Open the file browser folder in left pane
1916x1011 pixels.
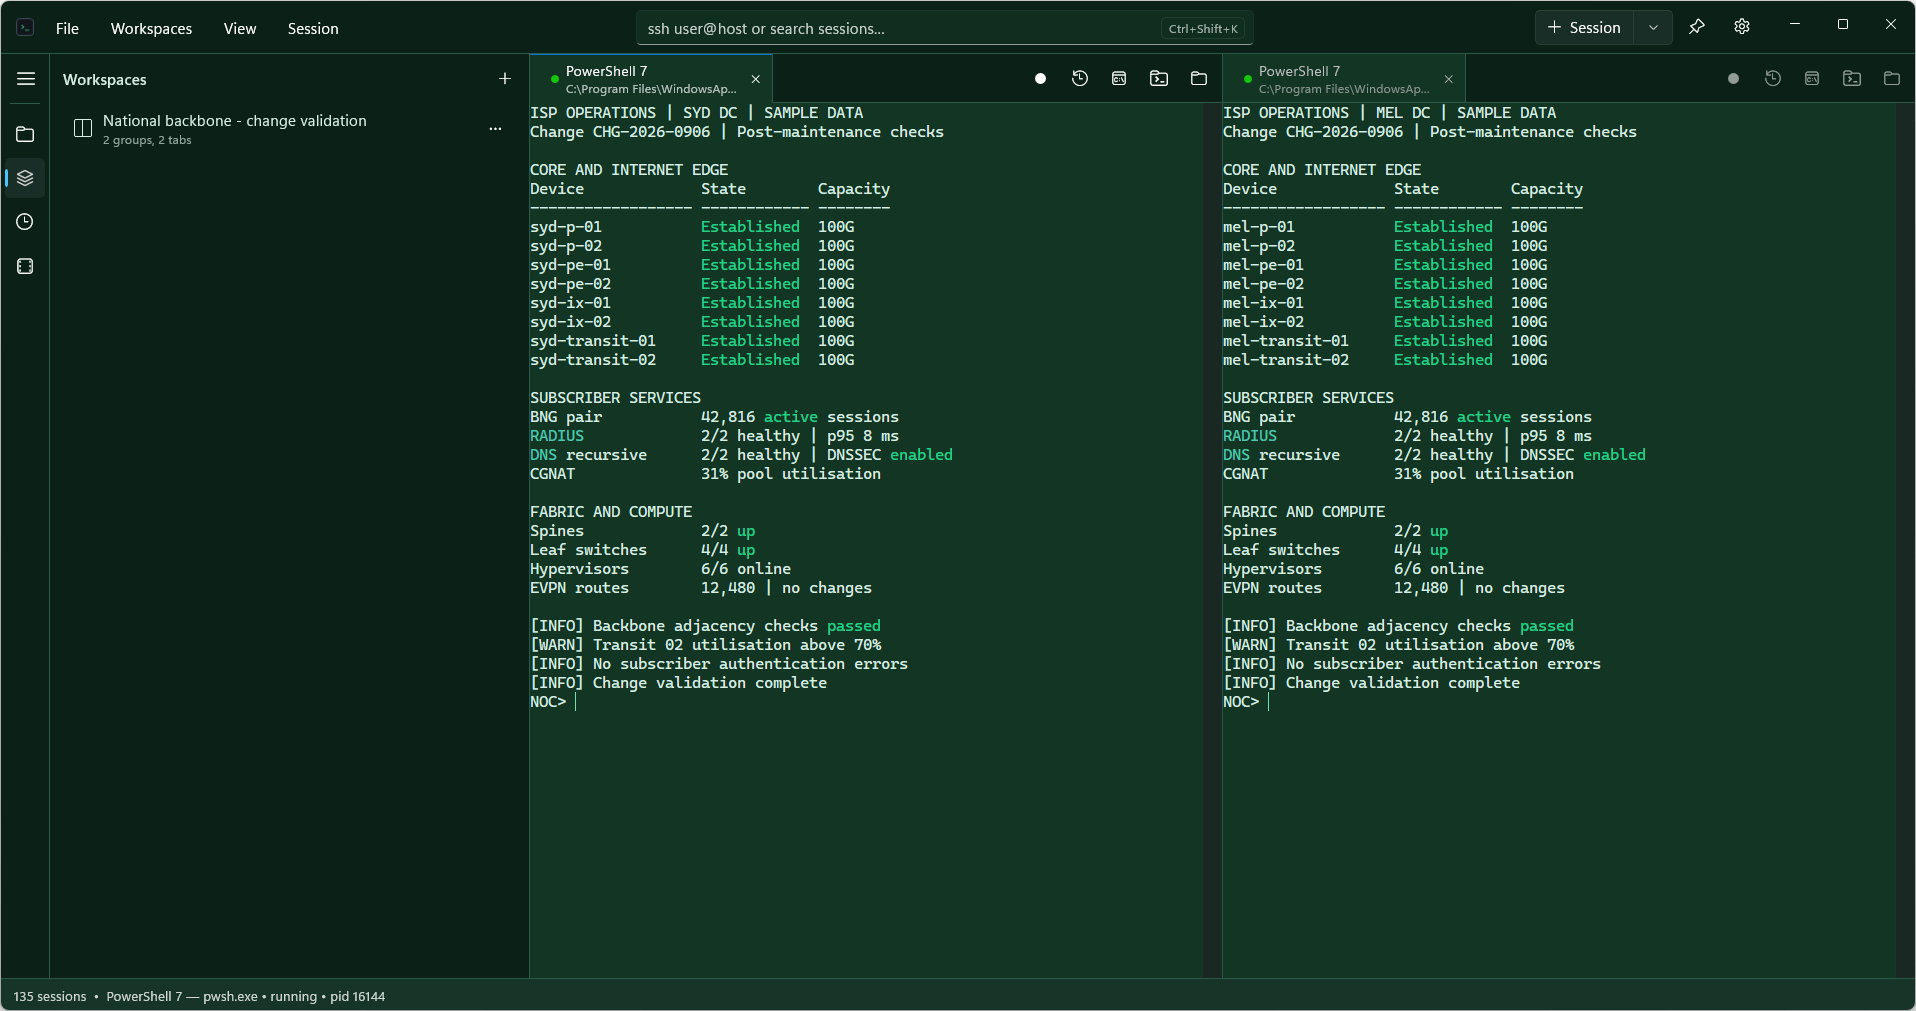click(x=1199, y=79)
